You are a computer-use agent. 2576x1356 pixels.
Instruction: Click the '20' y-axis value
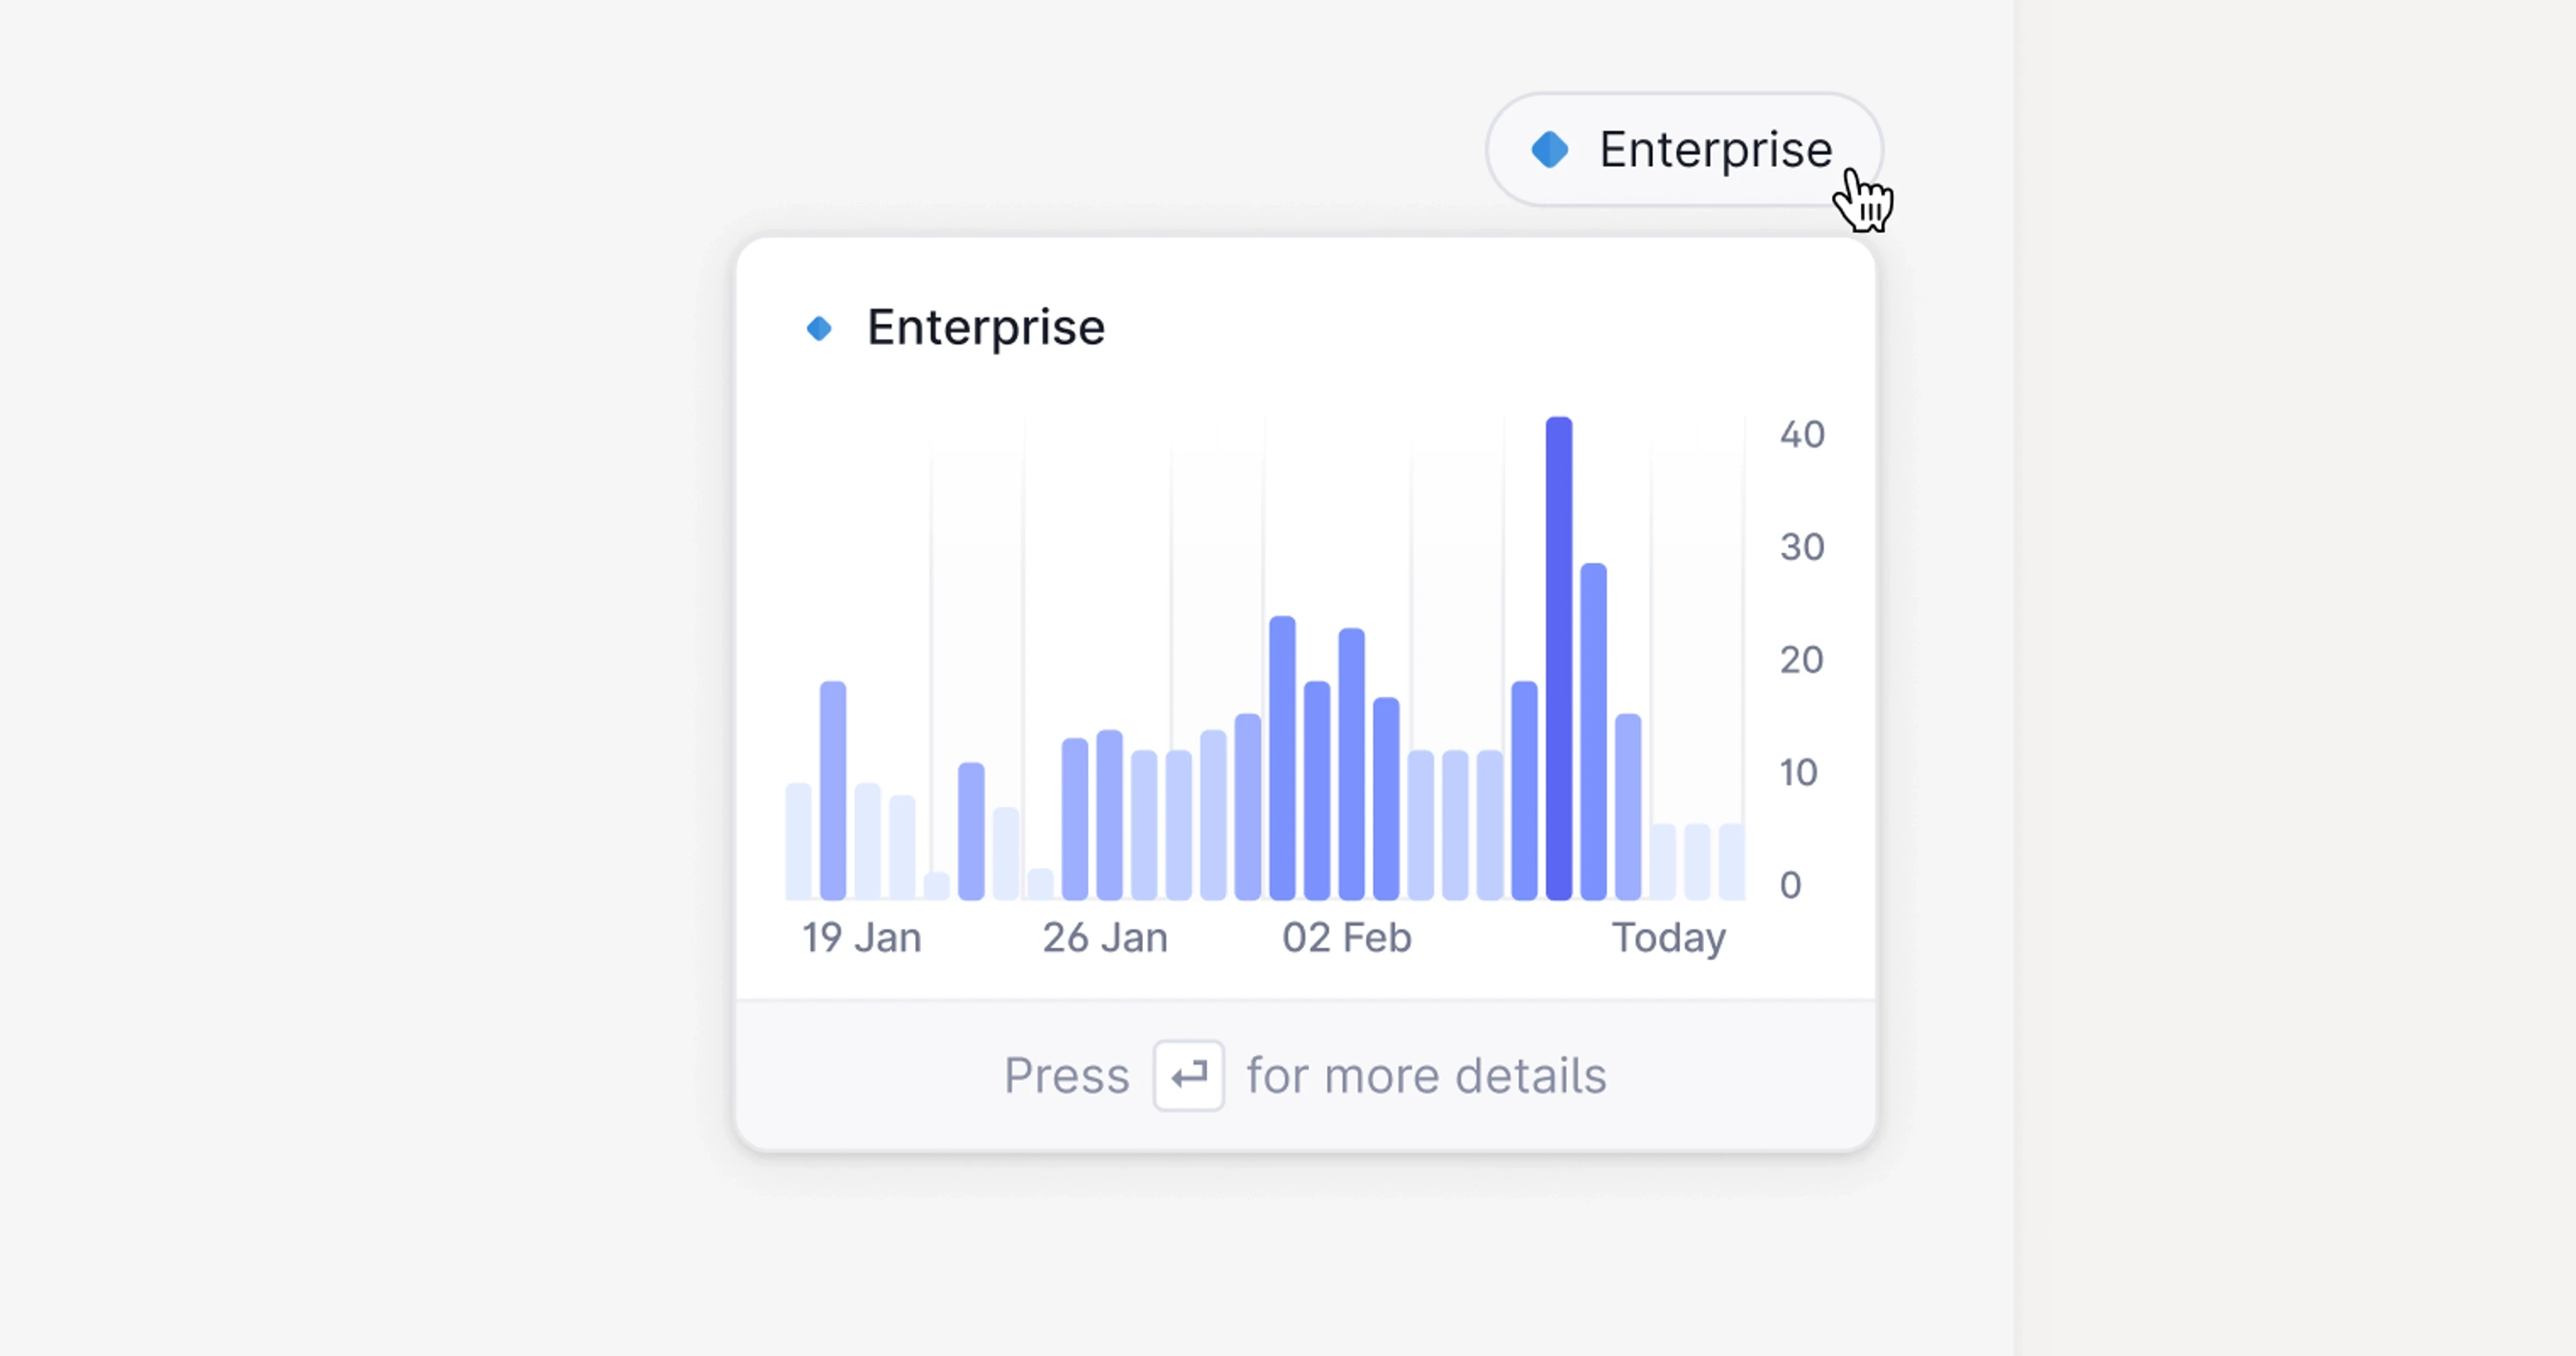1802,660
